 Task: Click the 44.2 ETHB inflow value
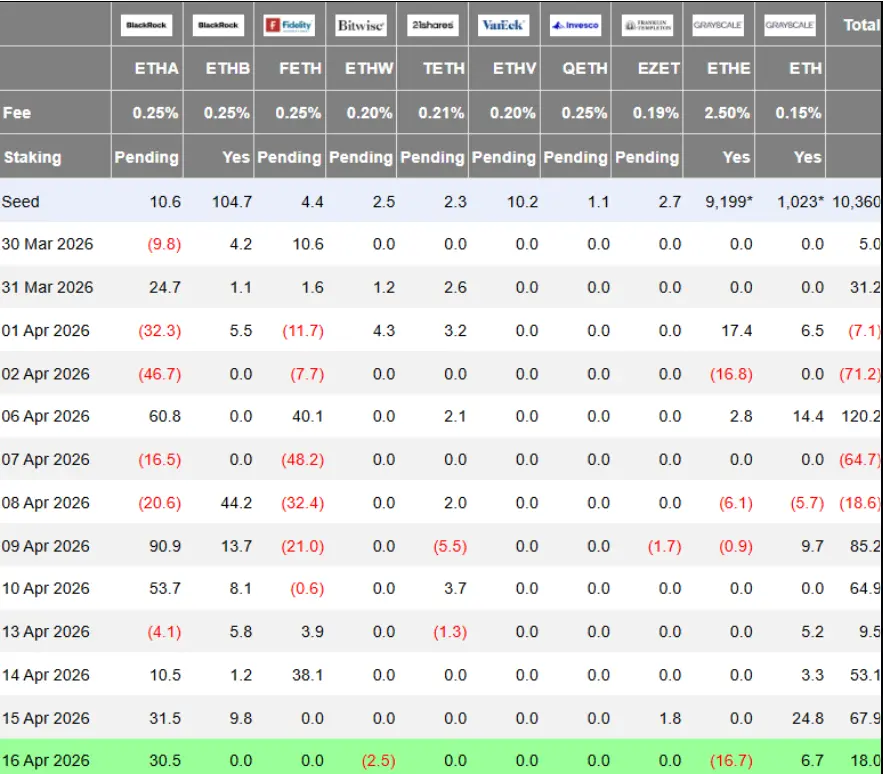pos(236,502)
